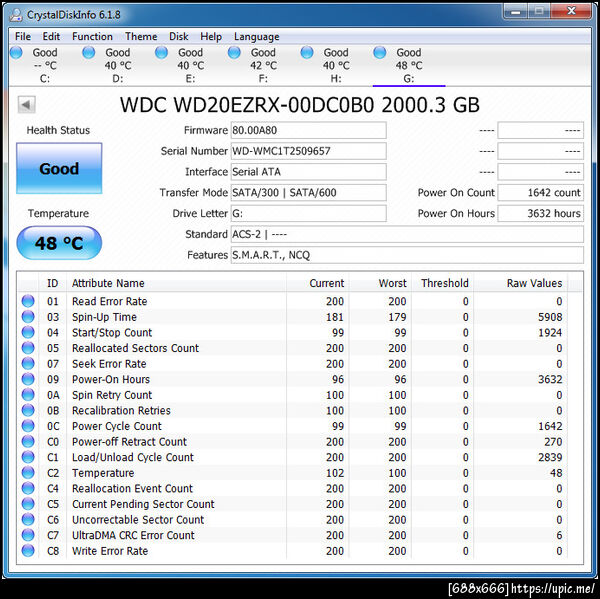Image resolution: width=600 pixels, height=599 pixels.
Task: Open the Help menu
Action: 211,36
